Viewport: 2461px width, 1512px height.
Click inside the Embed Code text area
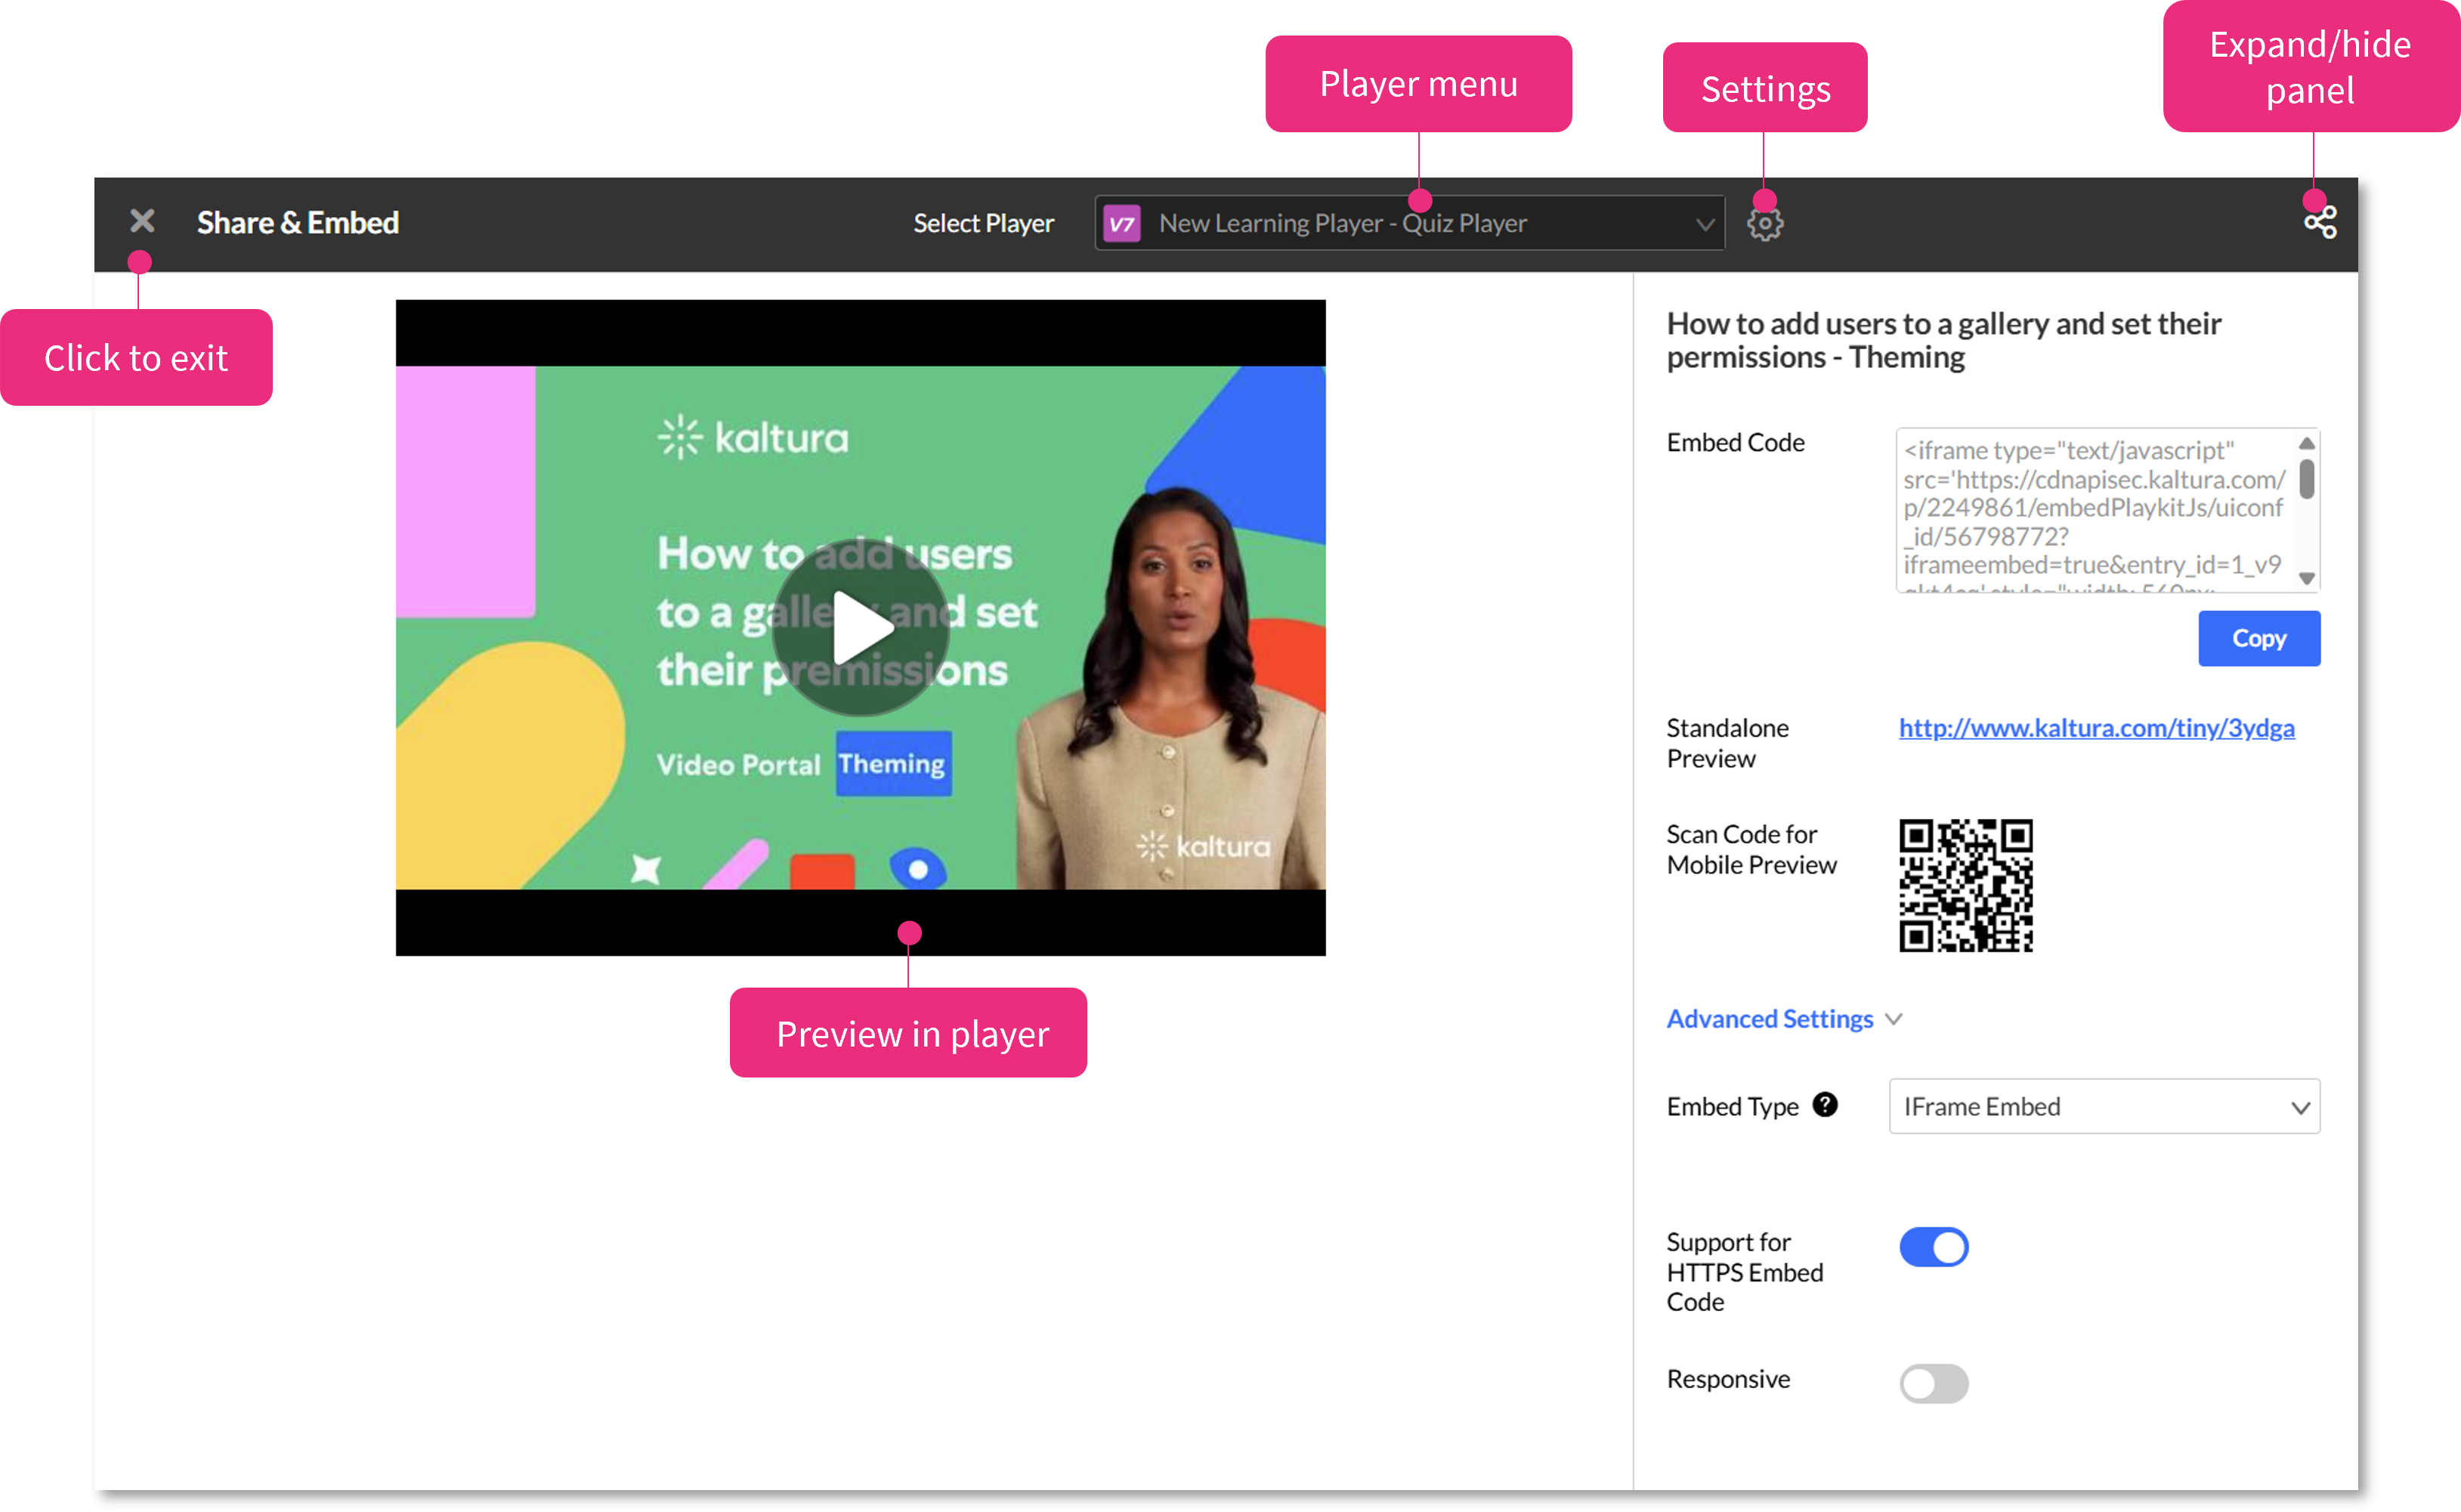2094,510
